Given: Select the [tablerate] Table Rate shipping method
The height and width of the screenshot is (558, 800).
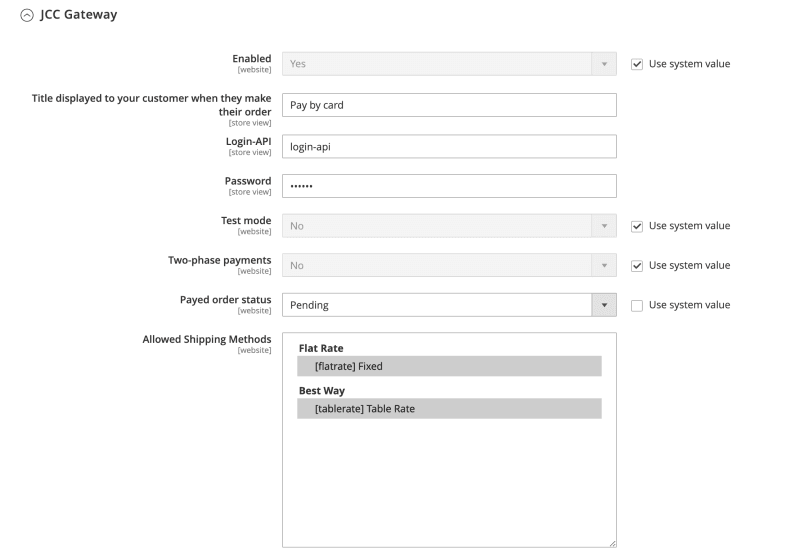Looking at the screenshot, I should coord(449,408).
